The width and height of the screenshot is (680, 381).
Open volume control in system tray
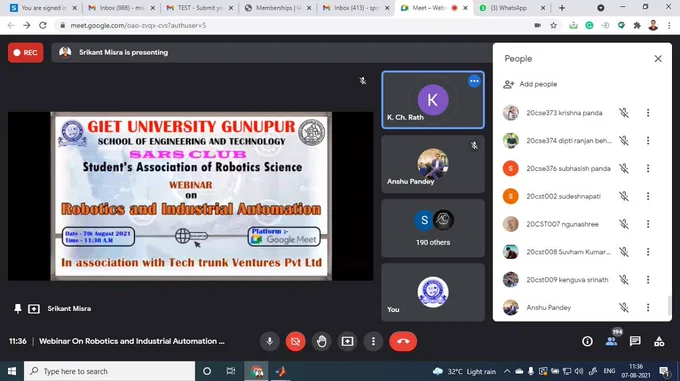point(579,371)
